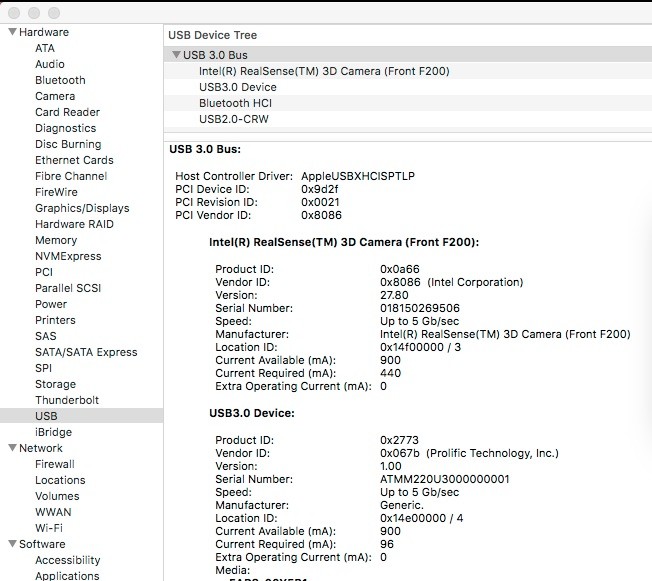Image resolution: width=652 pixels, height=581 pixels.
Task: Open FireWire category
Action: pyautogui.click(x=56, y=192)
